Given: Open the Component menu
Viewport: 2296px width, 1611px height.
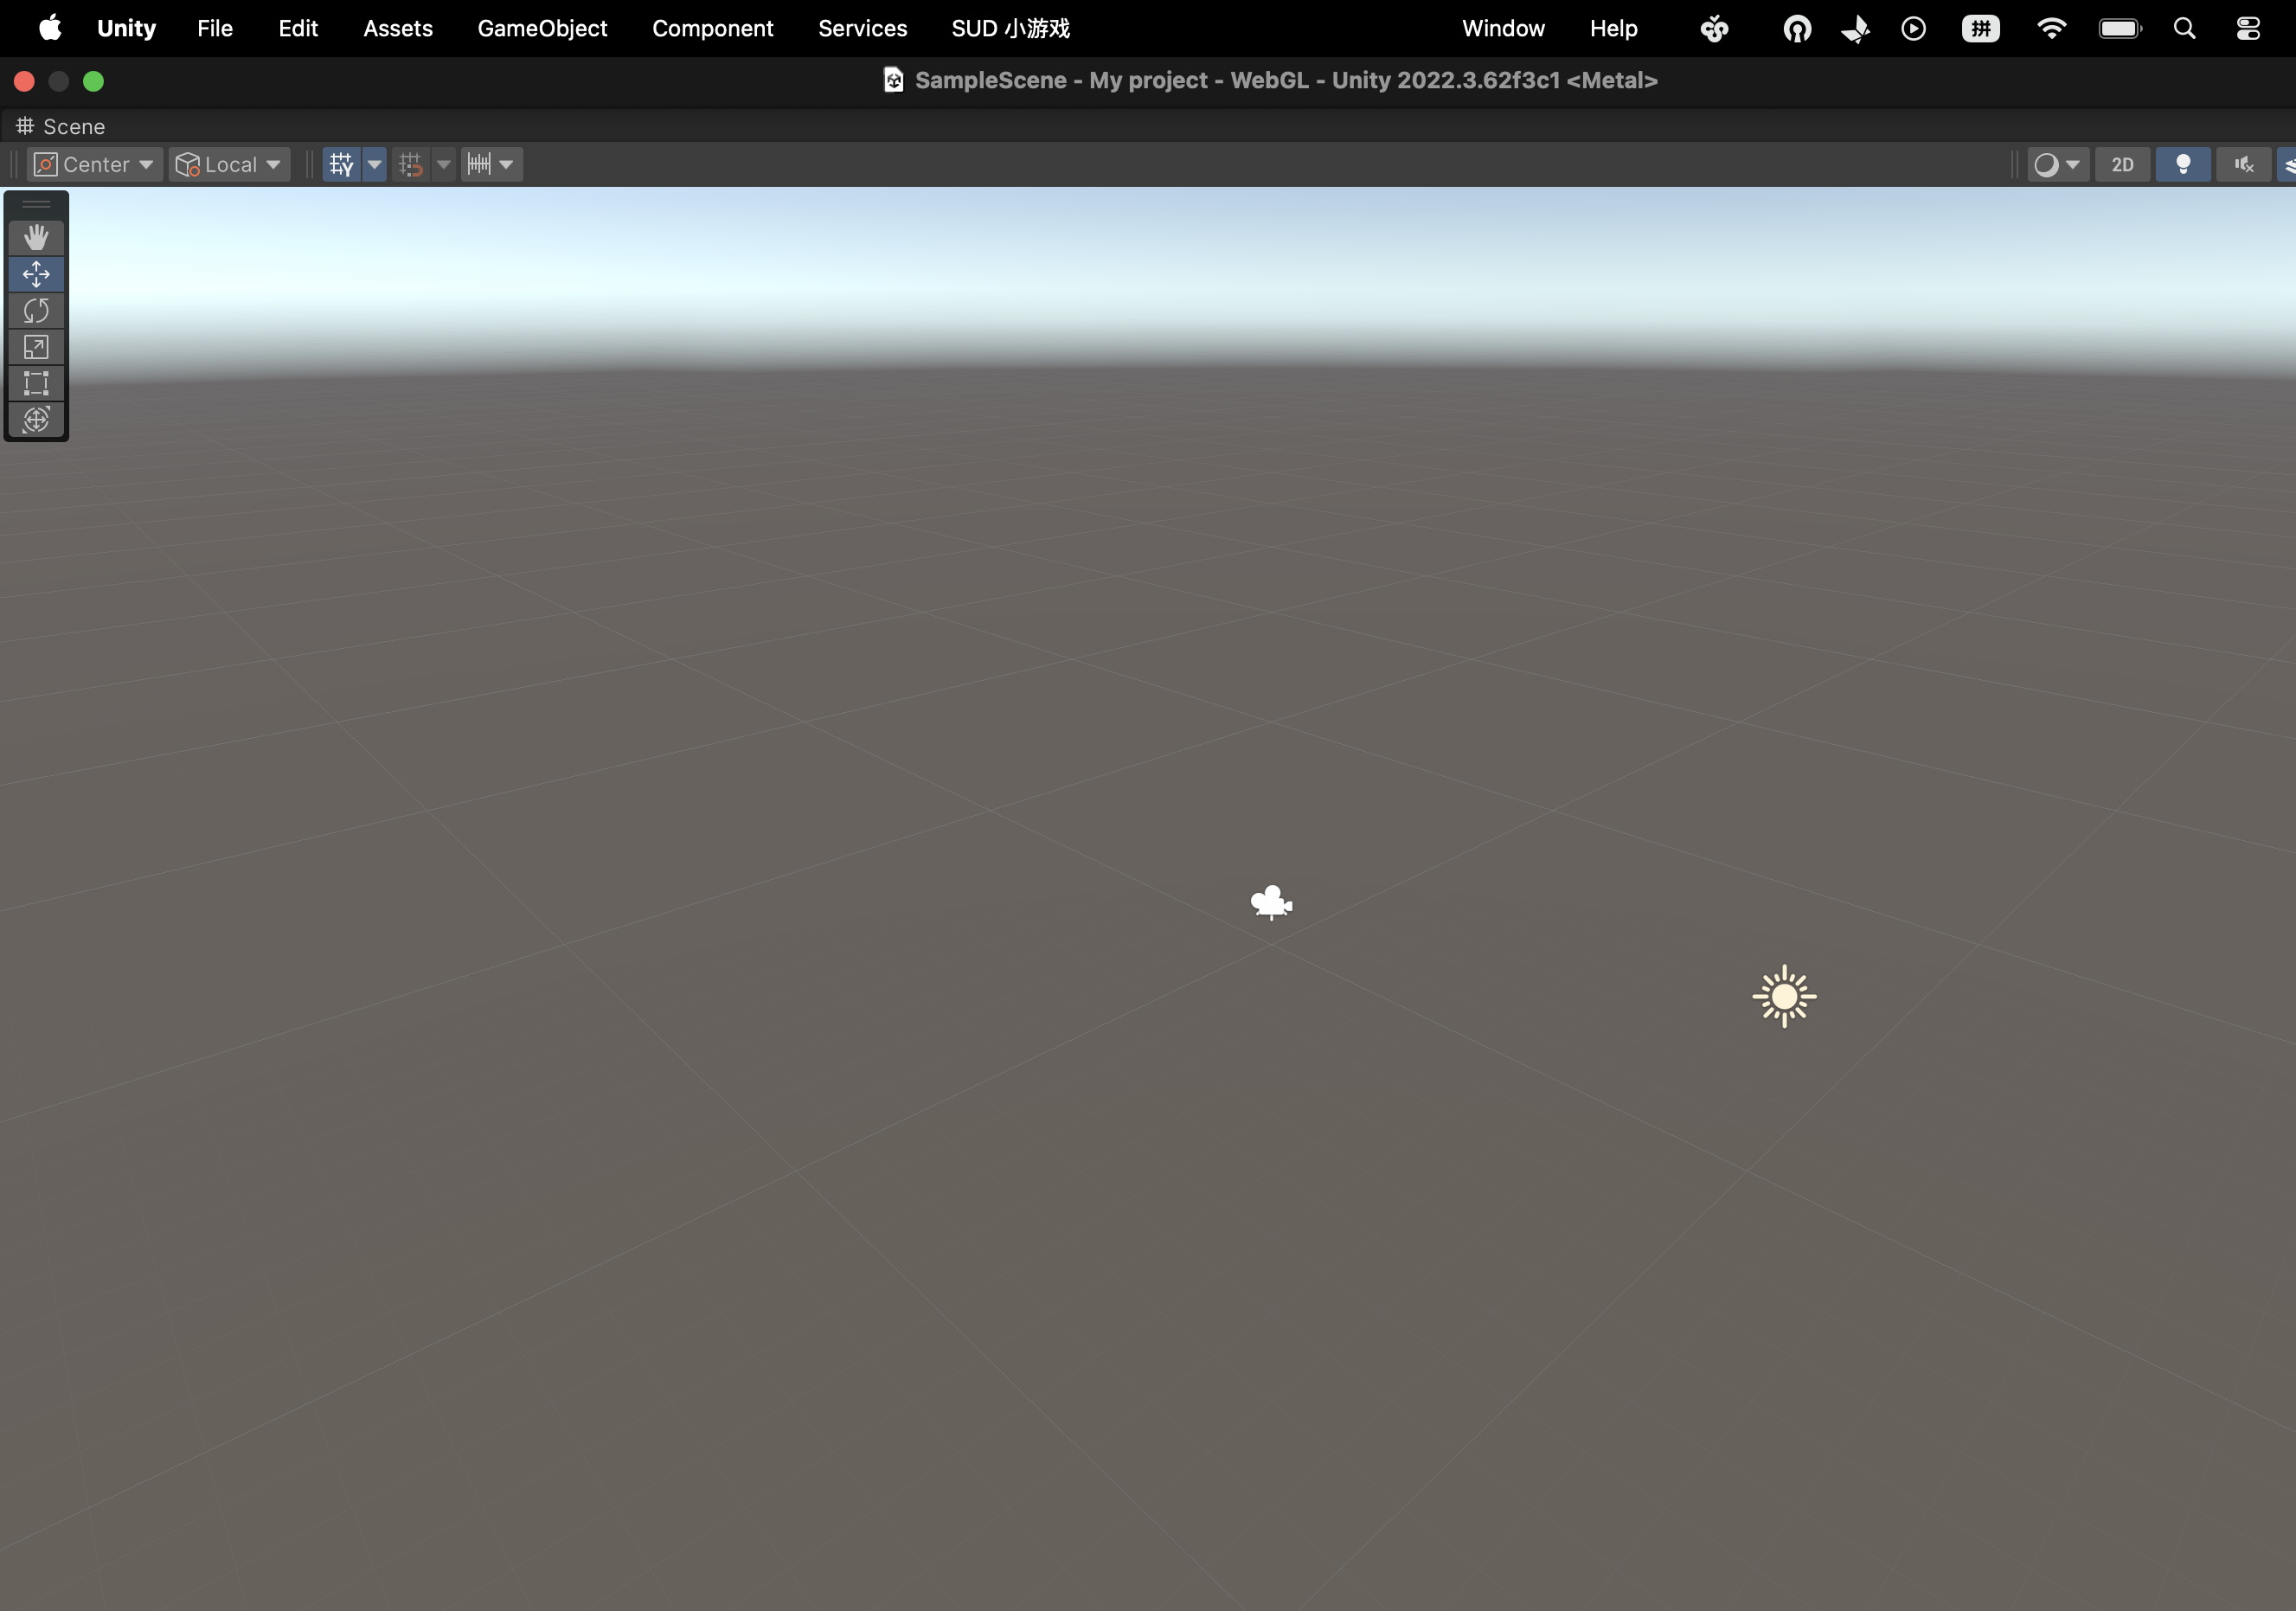Looking at the screenshot, I should coord(712,28).
